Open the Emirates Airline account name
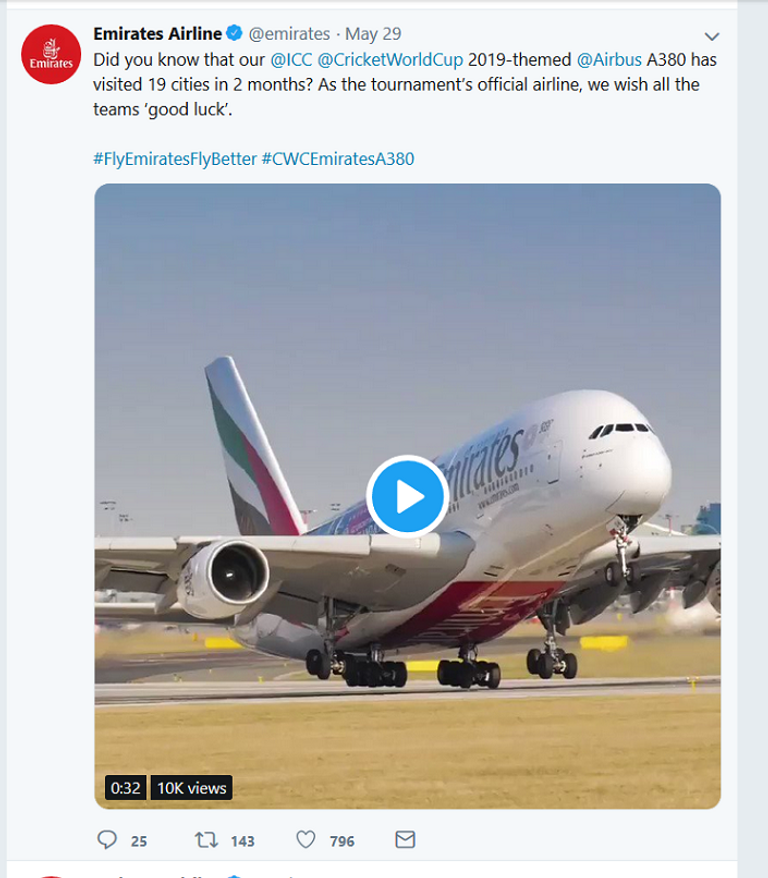 click(x=157, y=34)
